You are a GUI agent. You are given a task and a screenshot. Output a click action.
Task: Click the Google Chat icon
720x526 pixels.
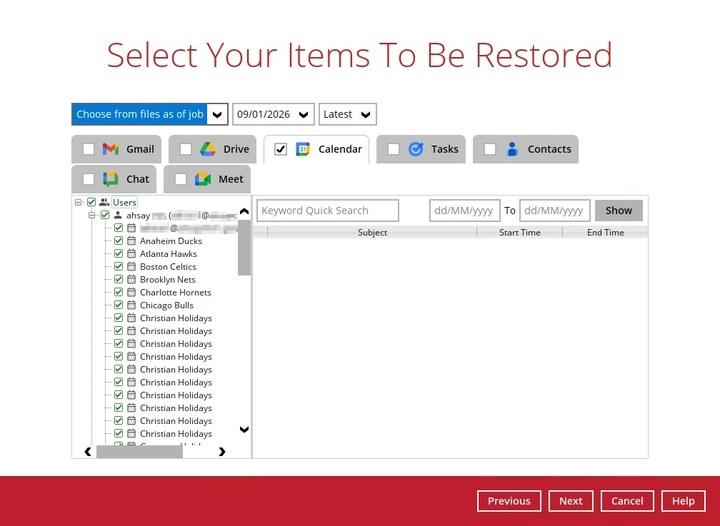tap(111, 179)
